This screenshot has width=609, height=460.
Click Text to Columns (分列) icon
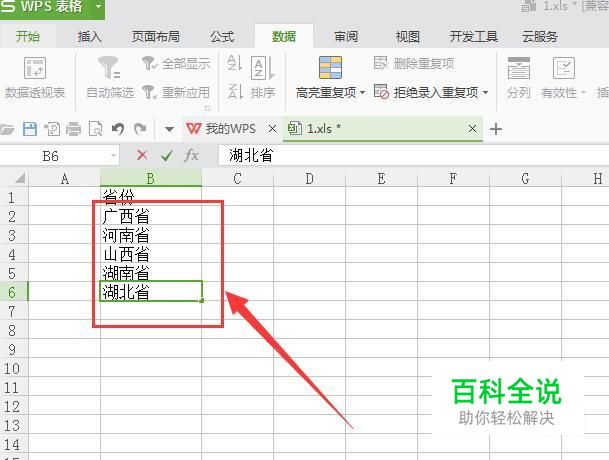pyautogui.click(x=519, y=68)
